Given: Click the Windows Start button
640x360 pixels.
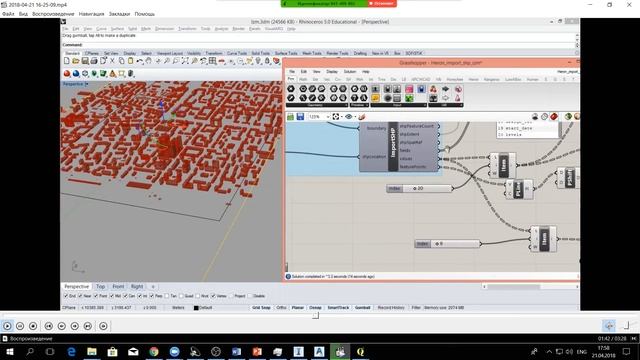Looking at the screenshot, I should tap(9, 351).
